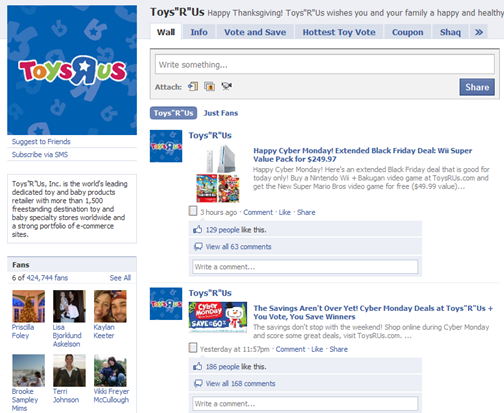Open Brooke Sampley Mims' name link
504x413 pixels.
pyautogui.click(x=25, y=400)
